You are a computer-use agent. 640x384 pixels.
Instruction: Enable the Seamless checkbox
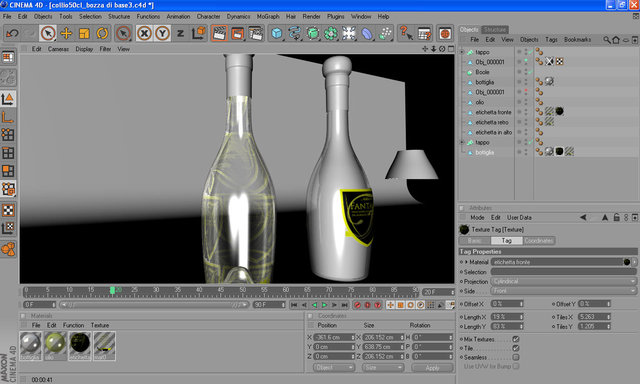516,357
